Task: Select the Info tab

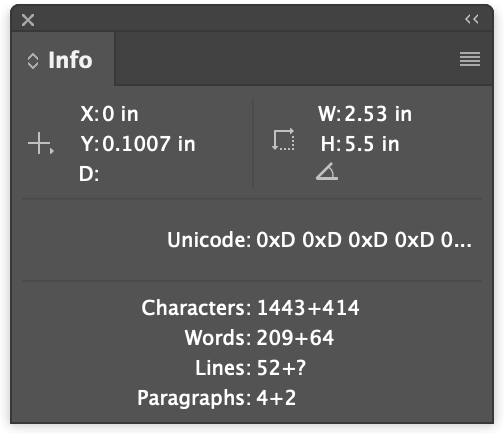Action: (x=63, y=60)
